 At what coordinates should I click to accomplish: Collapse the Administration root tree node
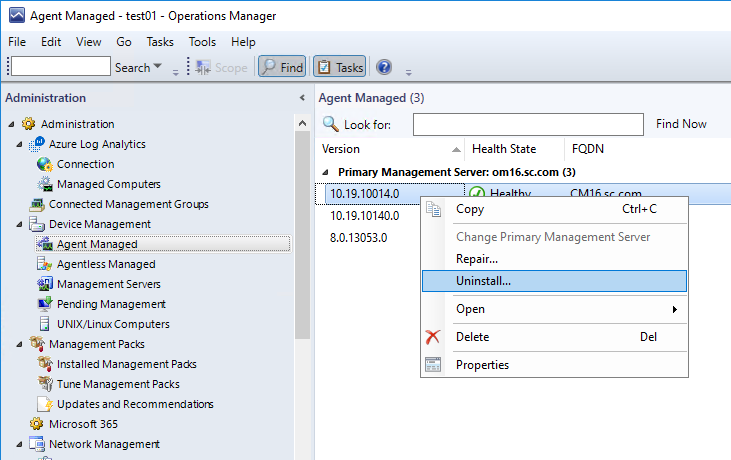pyautogui.click(x=12, y=124)
